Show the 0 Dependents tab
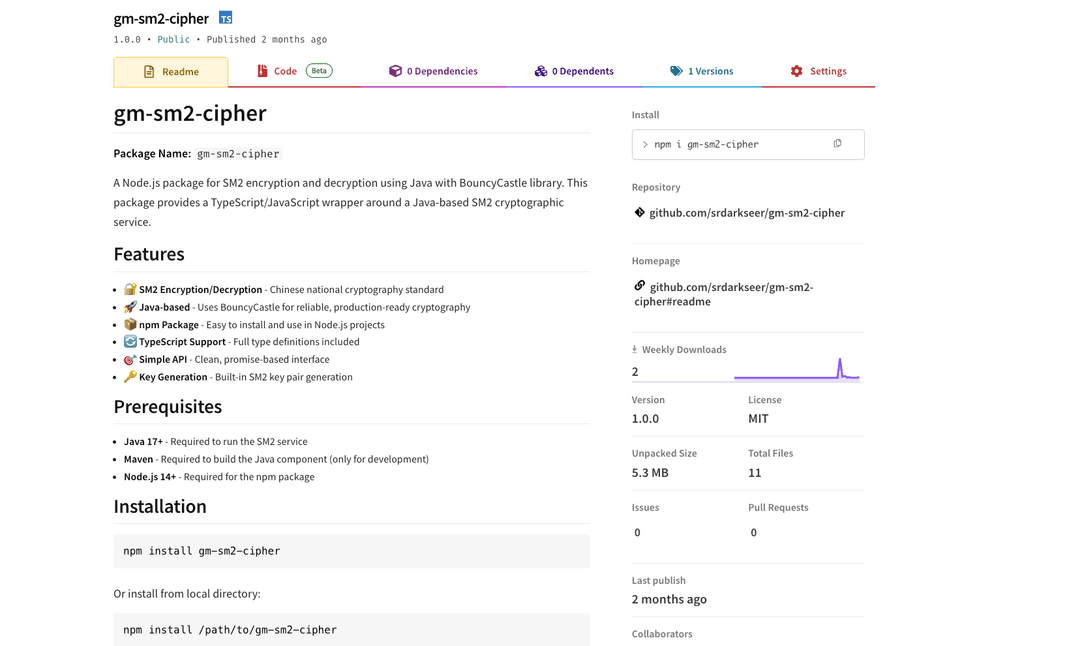The image size is (1080, 646). (x=581, y=71)
